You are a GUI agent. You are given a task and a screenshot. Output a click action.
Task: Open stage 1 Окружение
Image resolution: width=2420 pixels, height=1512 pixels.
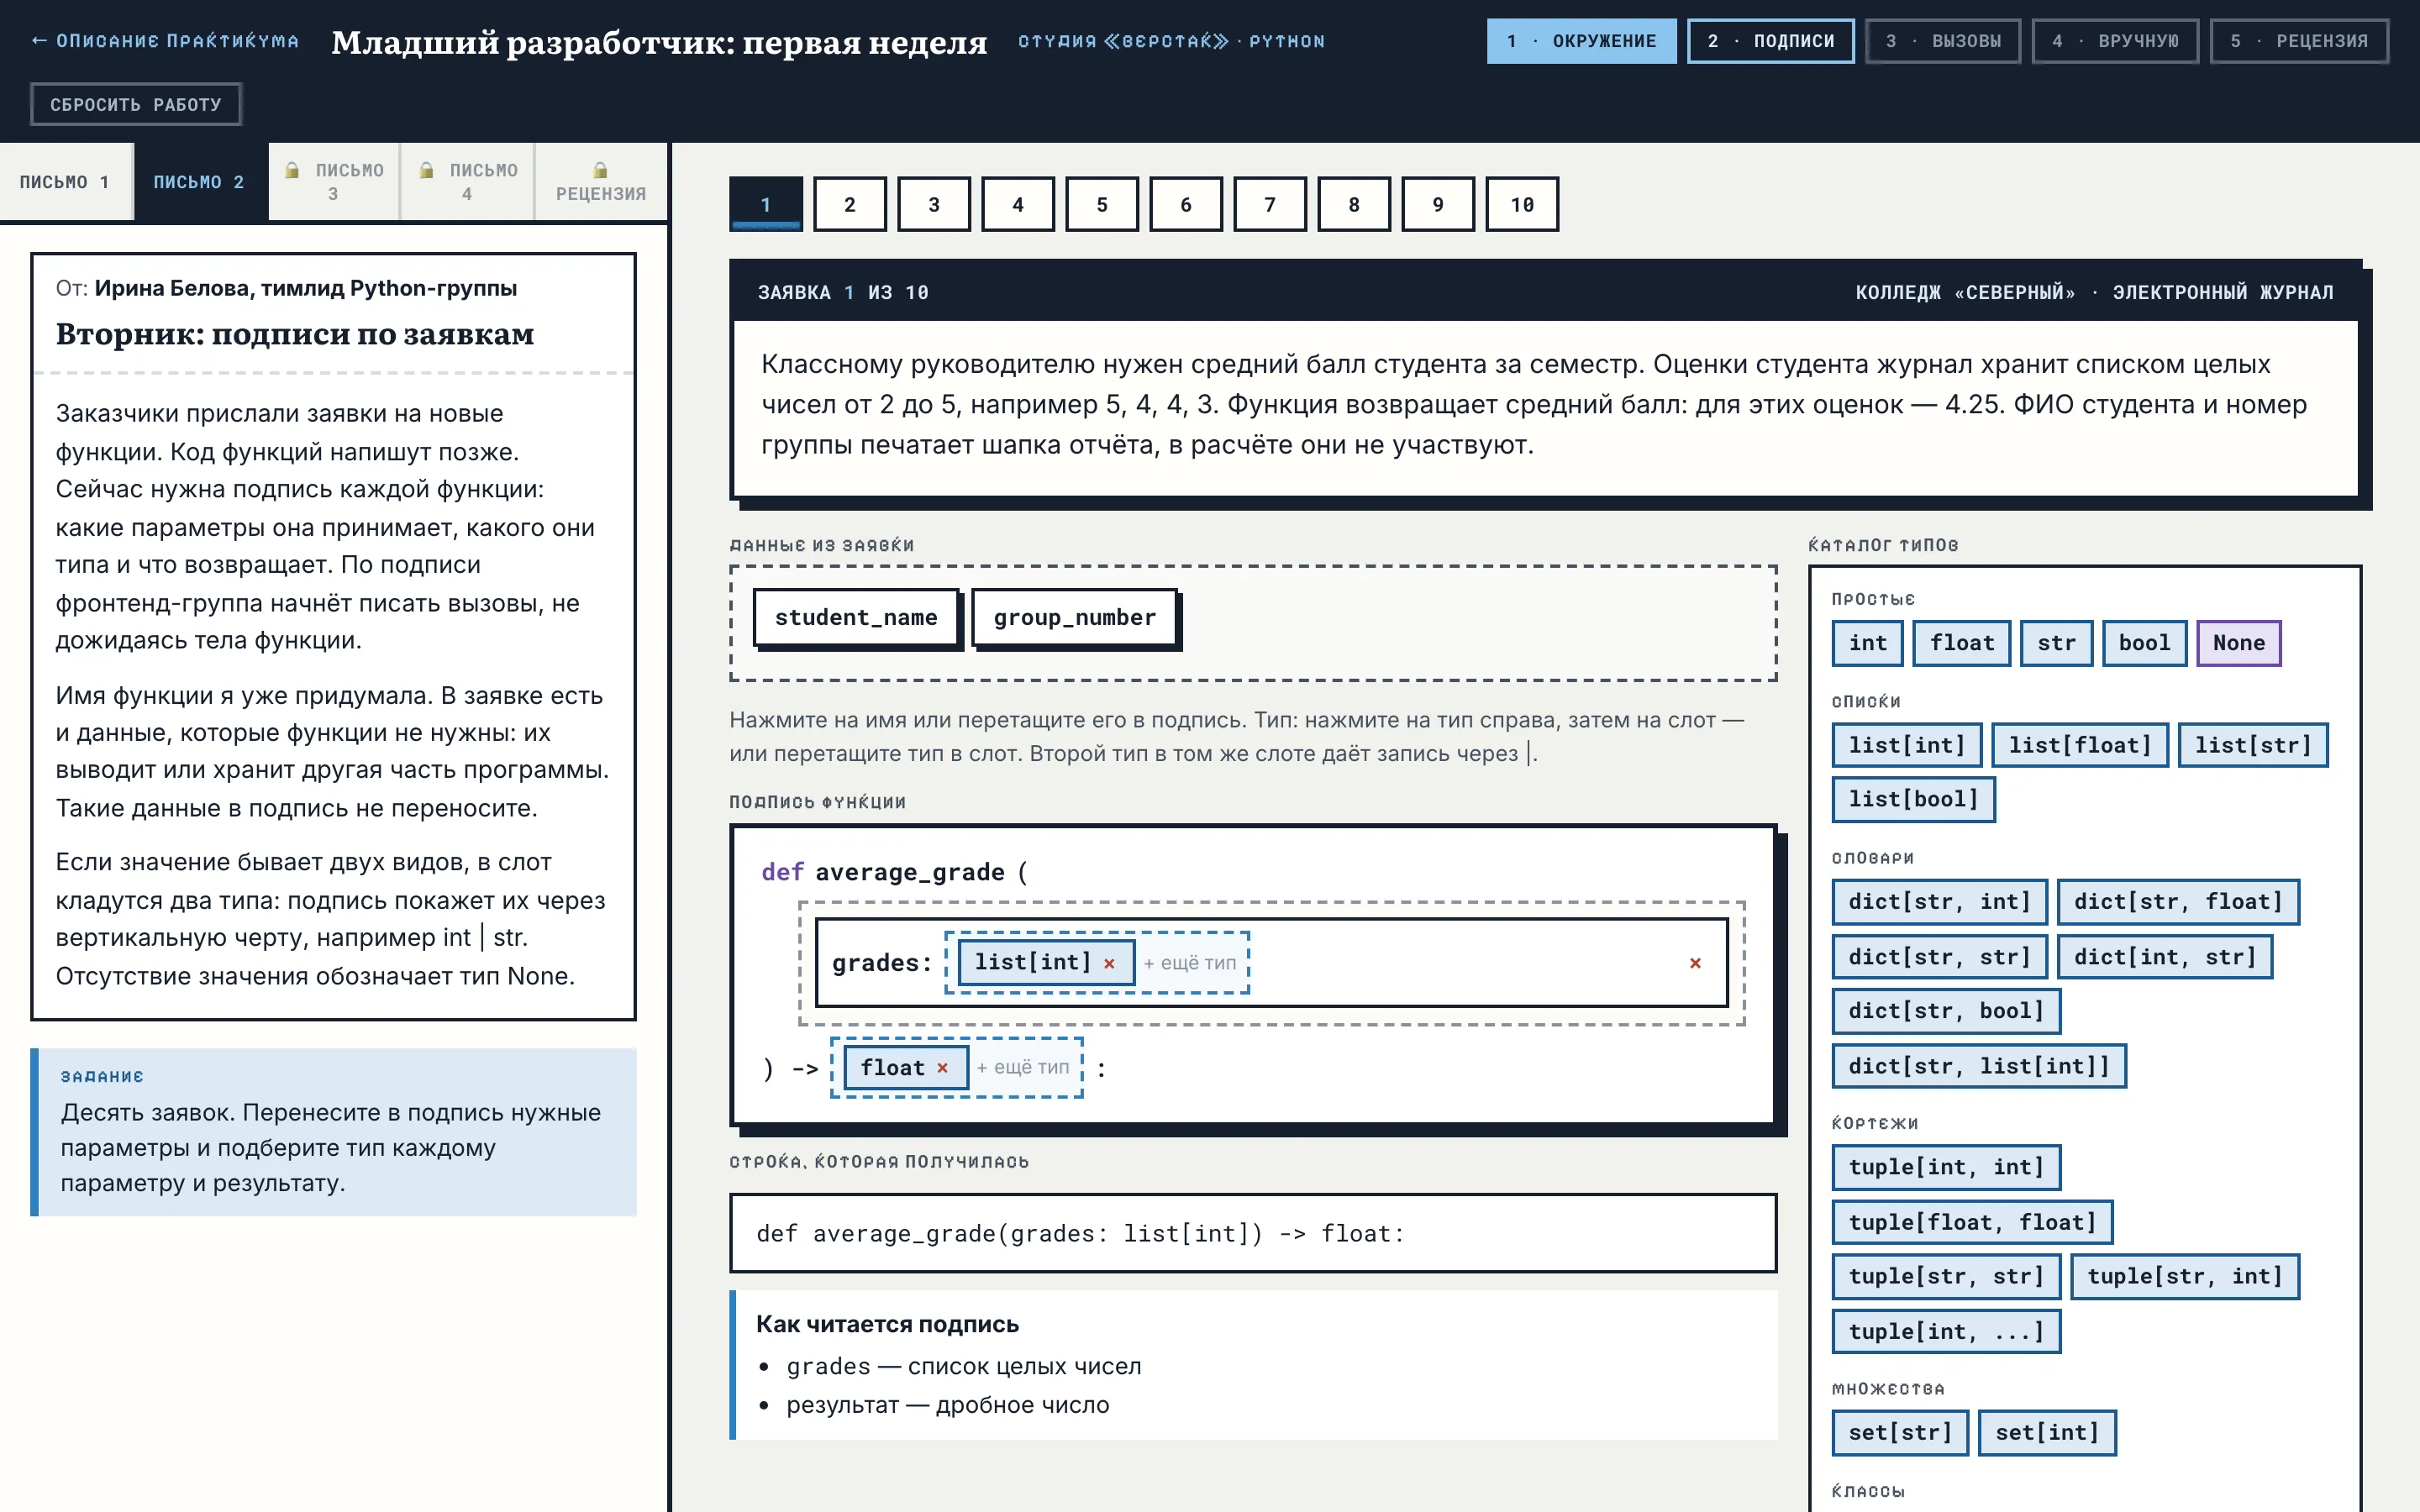tap(1581, 41)
